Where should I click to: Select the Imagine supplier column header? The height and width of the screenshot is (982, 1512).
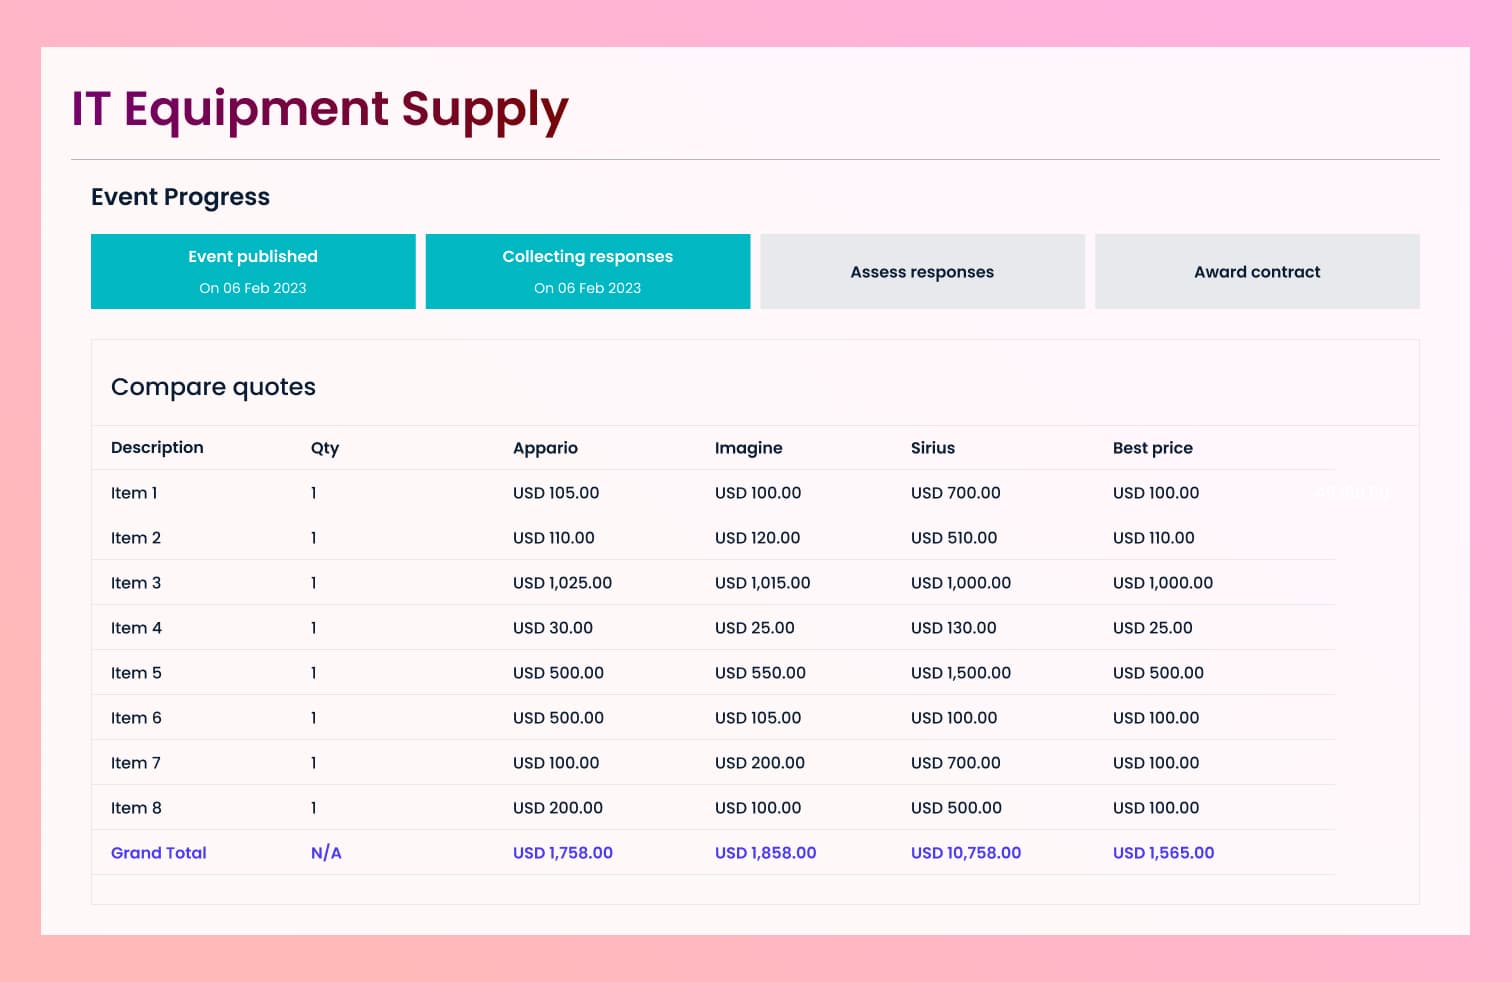(x=748, y=448)
